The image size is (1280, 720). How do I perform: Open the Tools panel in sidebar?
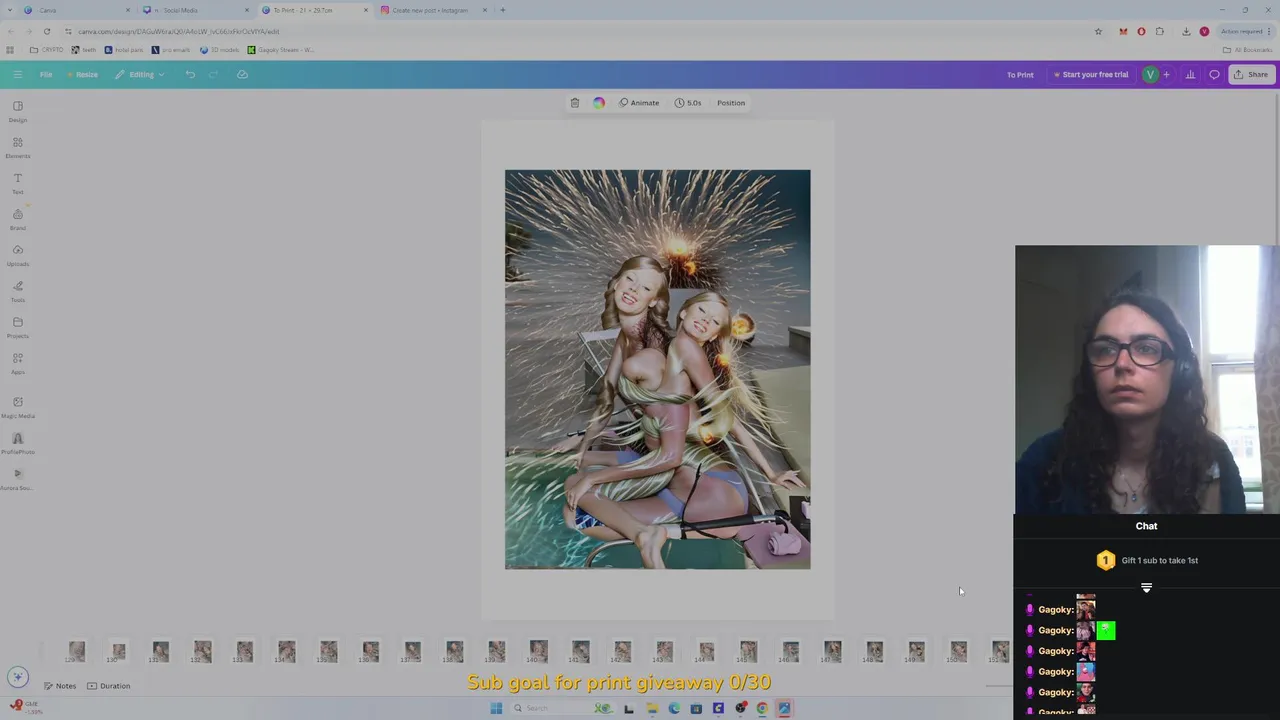[x=17, y=291]
